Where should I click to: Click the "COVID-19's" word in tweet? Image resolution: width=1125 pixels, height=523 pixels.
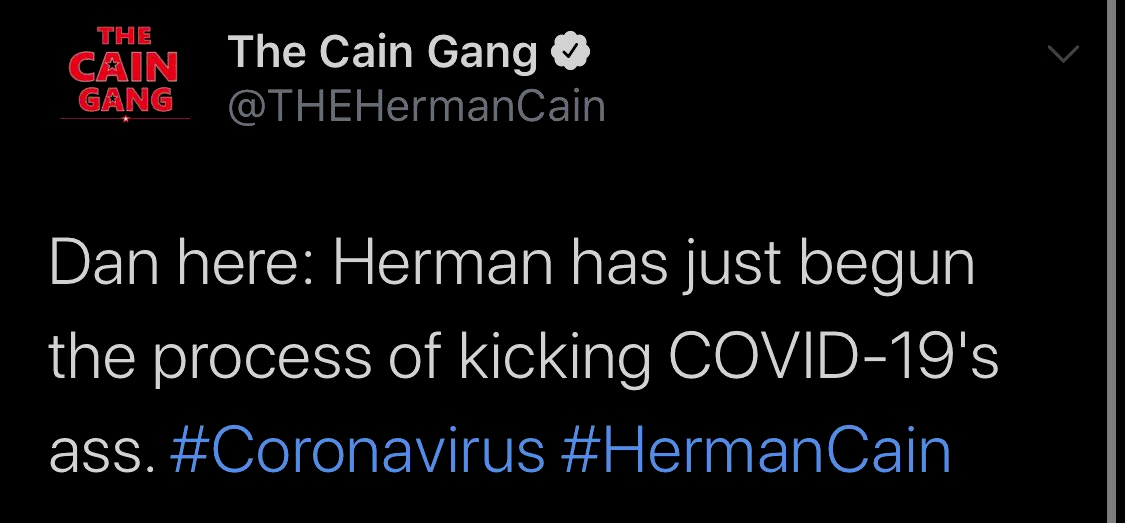click(x=834, y=358)
